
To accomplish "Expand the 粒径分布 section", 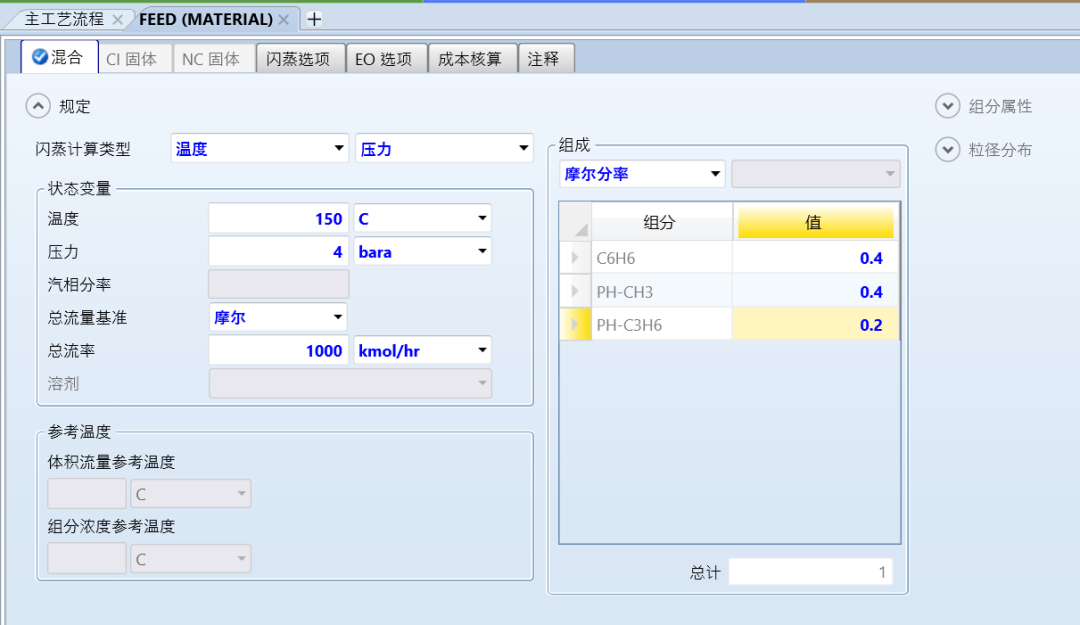I will pos(947,150).
